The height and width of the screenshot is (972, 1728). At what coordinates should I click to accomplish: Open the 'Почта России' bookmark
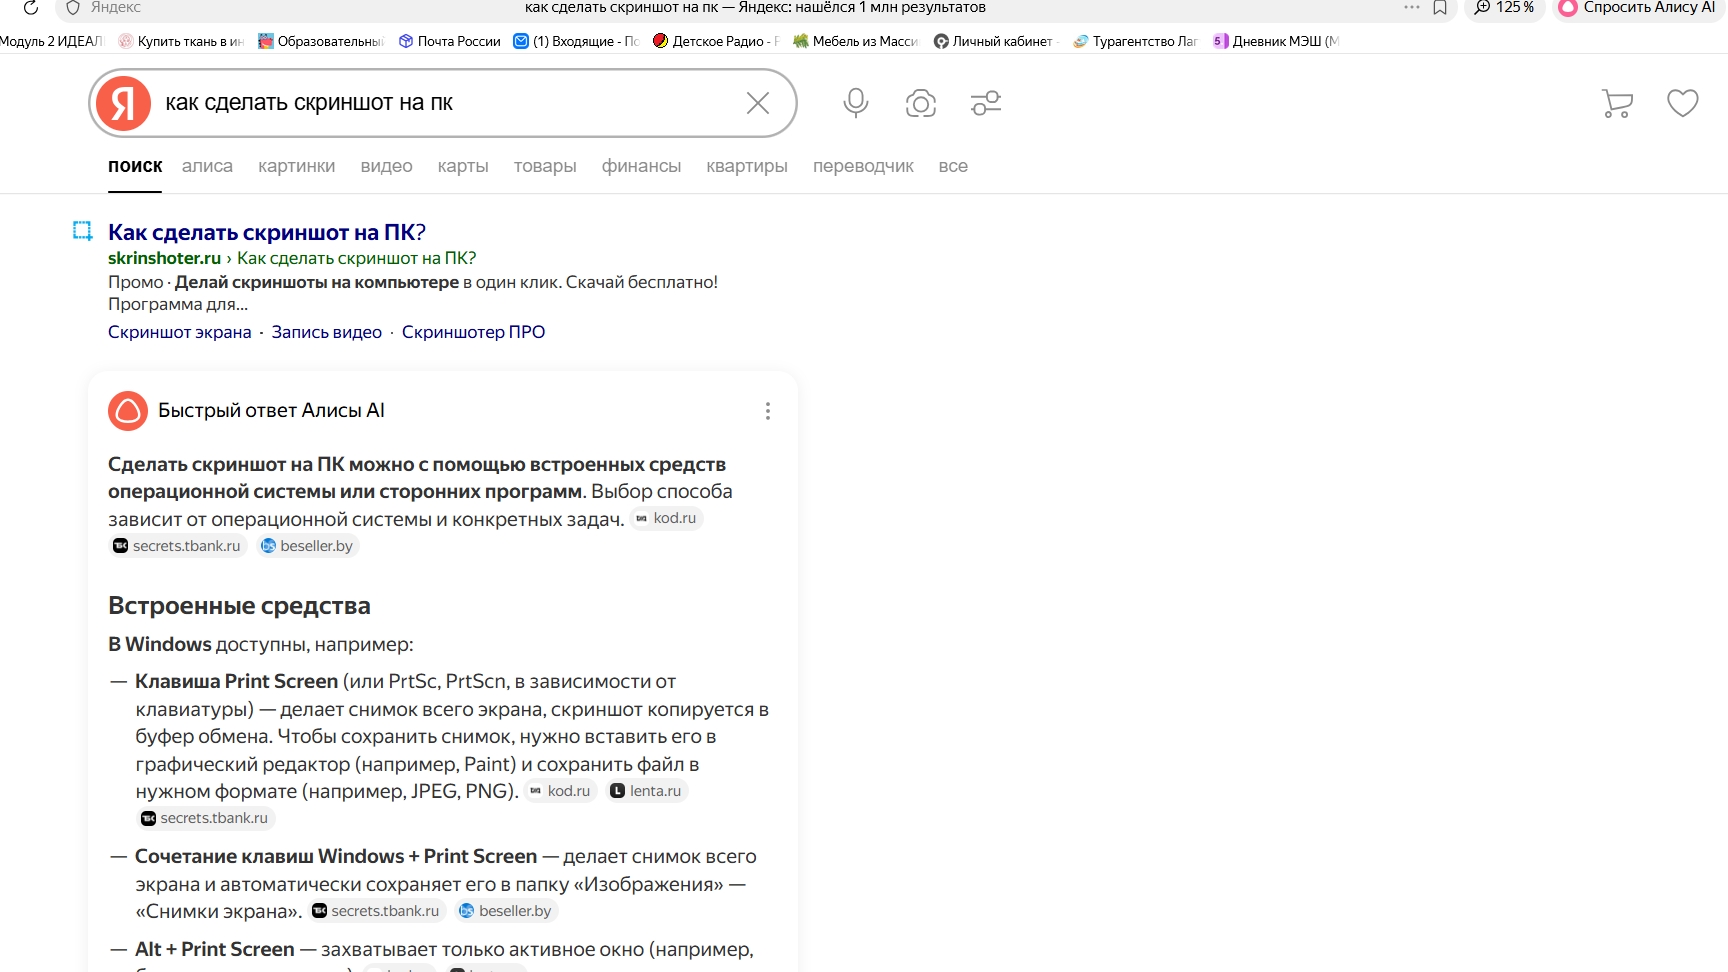click(449, 41)
